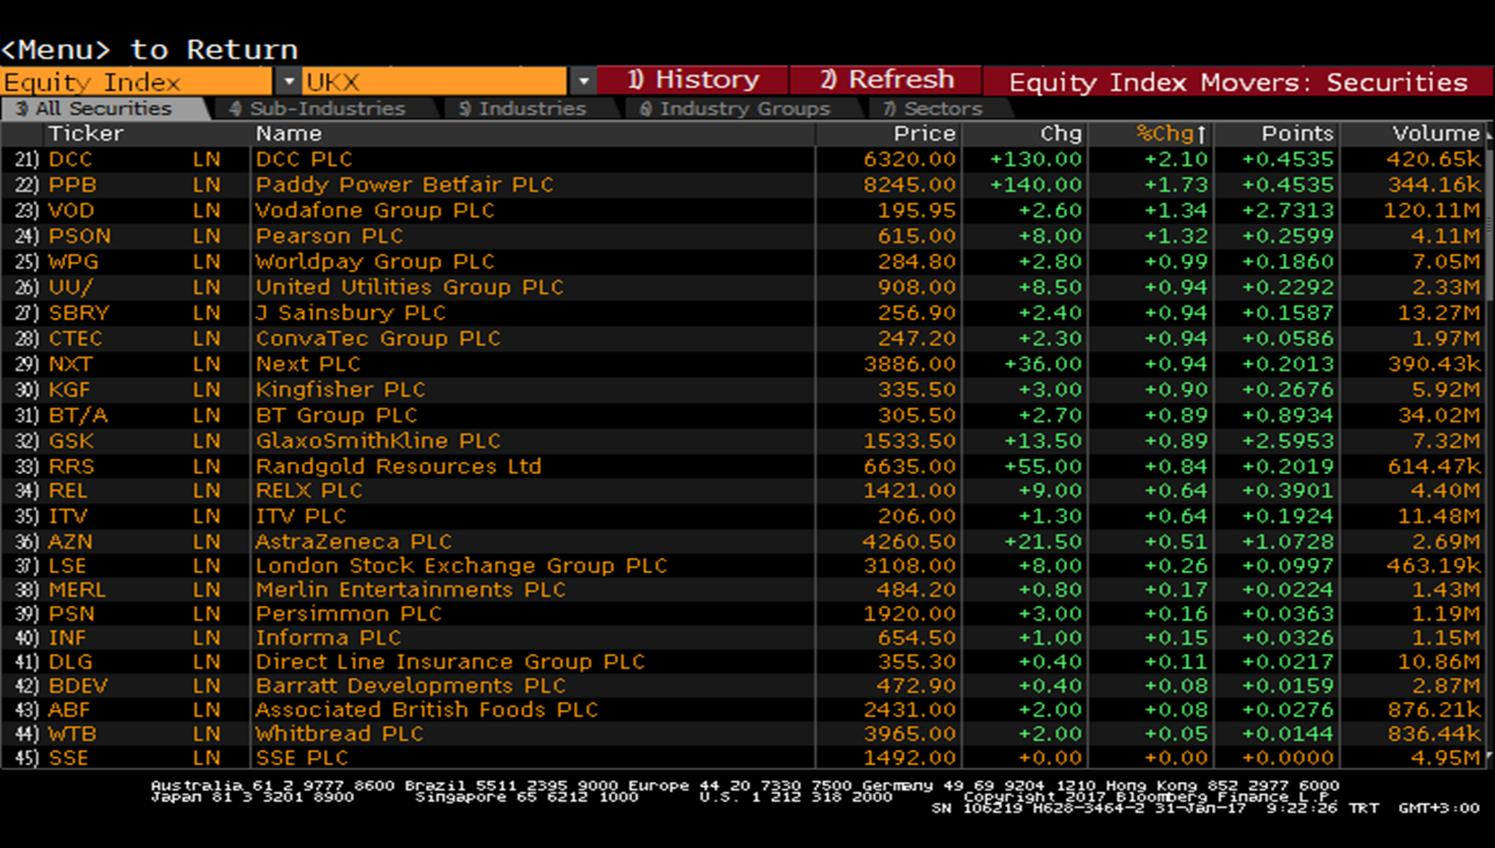Click the +1.0728 points value
This screenshot has height=848, width=1495.
click(x=1288, y=541)
